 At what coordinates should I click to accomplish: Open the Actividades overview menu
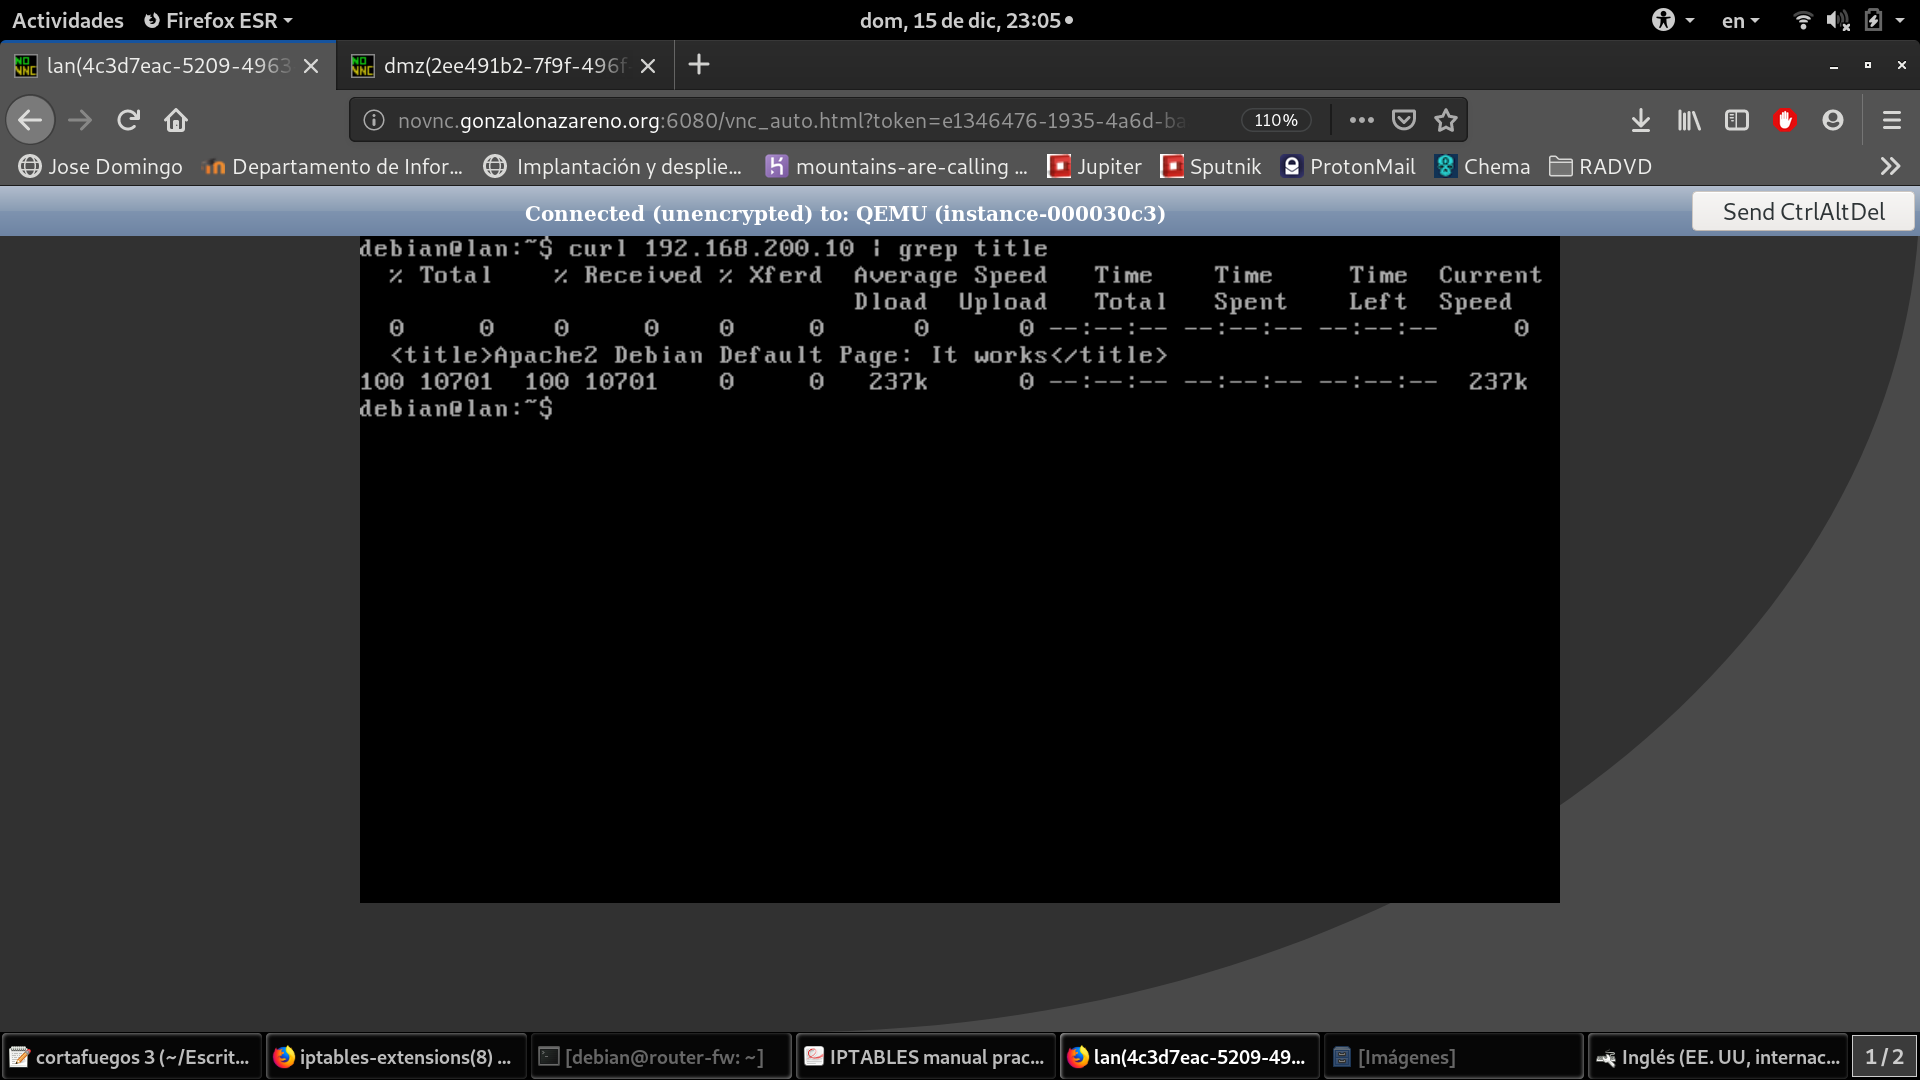(68, 20)
